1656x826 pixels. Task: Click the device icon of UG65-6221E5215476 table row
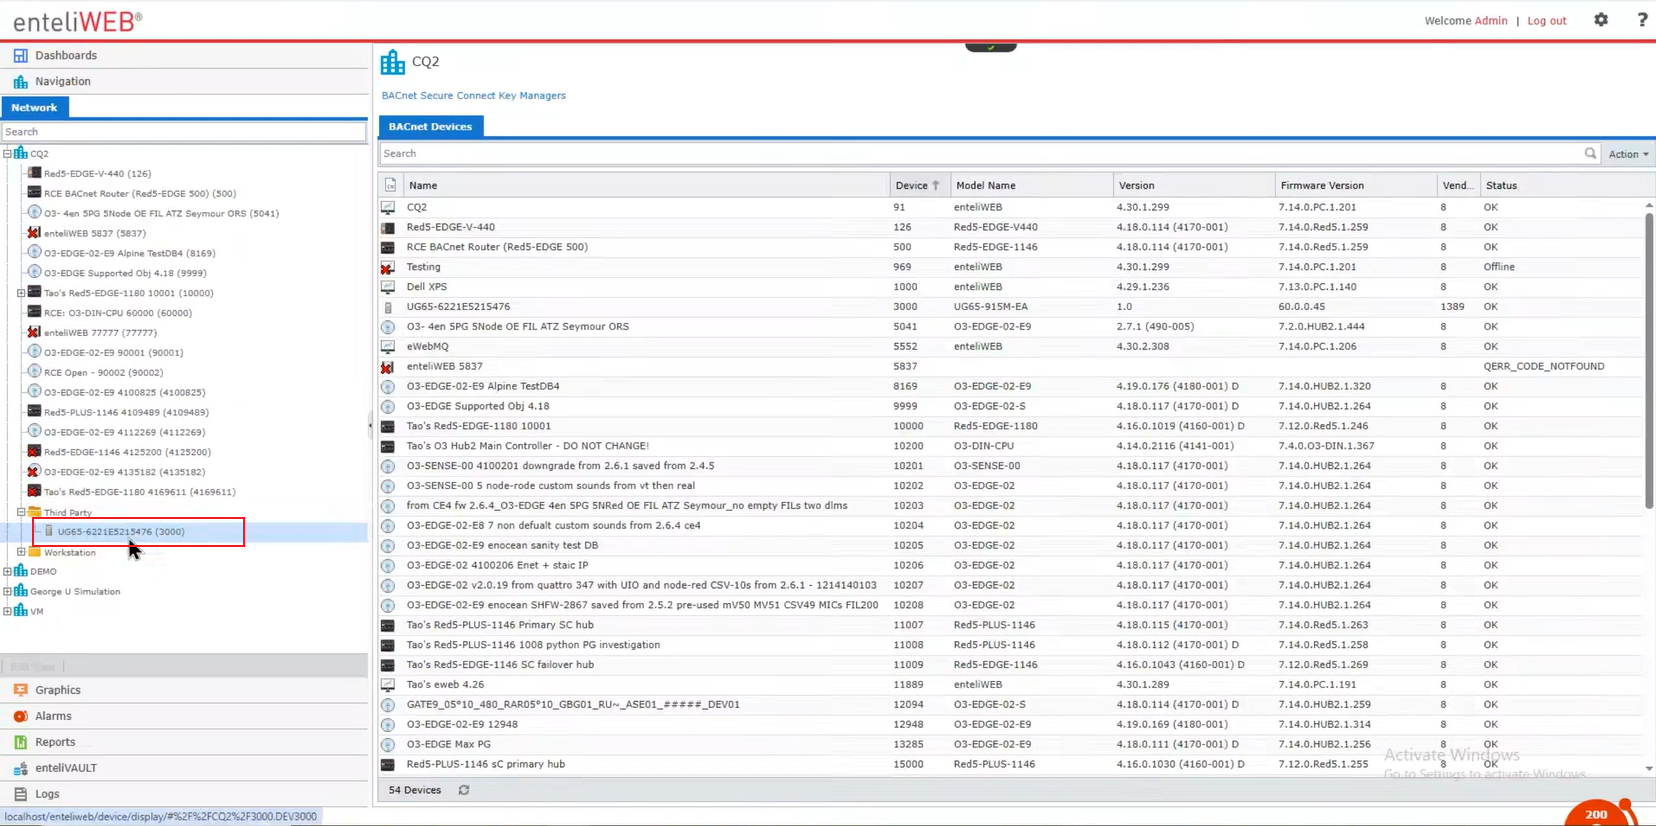click(x=388, y=307)
